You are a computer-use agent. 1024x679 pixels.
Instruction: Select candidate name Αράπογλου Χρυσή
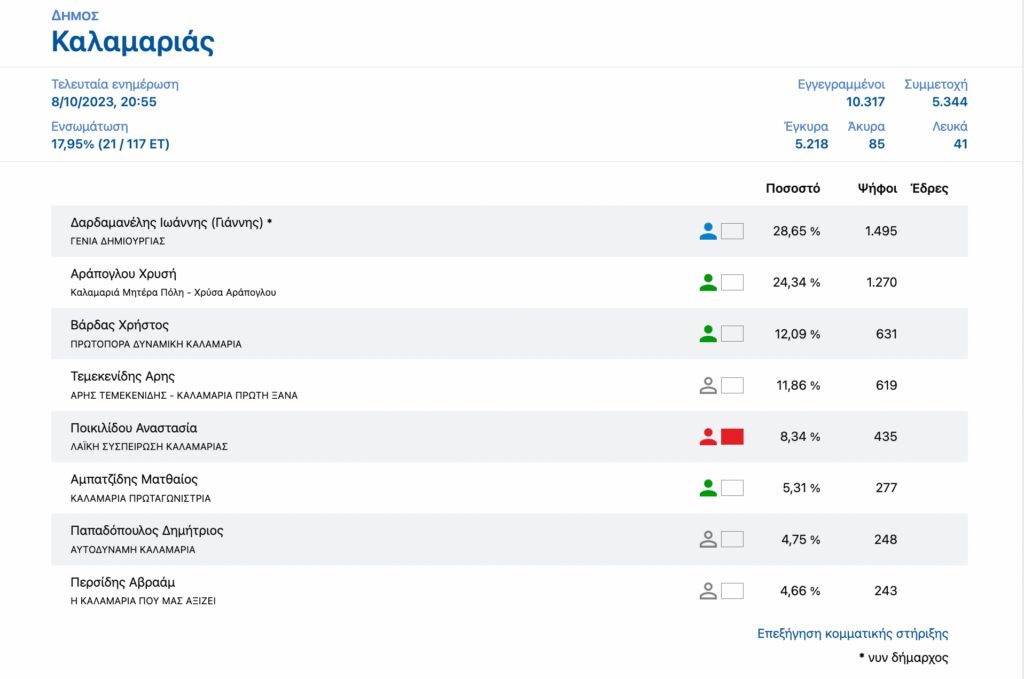[123, 274]
